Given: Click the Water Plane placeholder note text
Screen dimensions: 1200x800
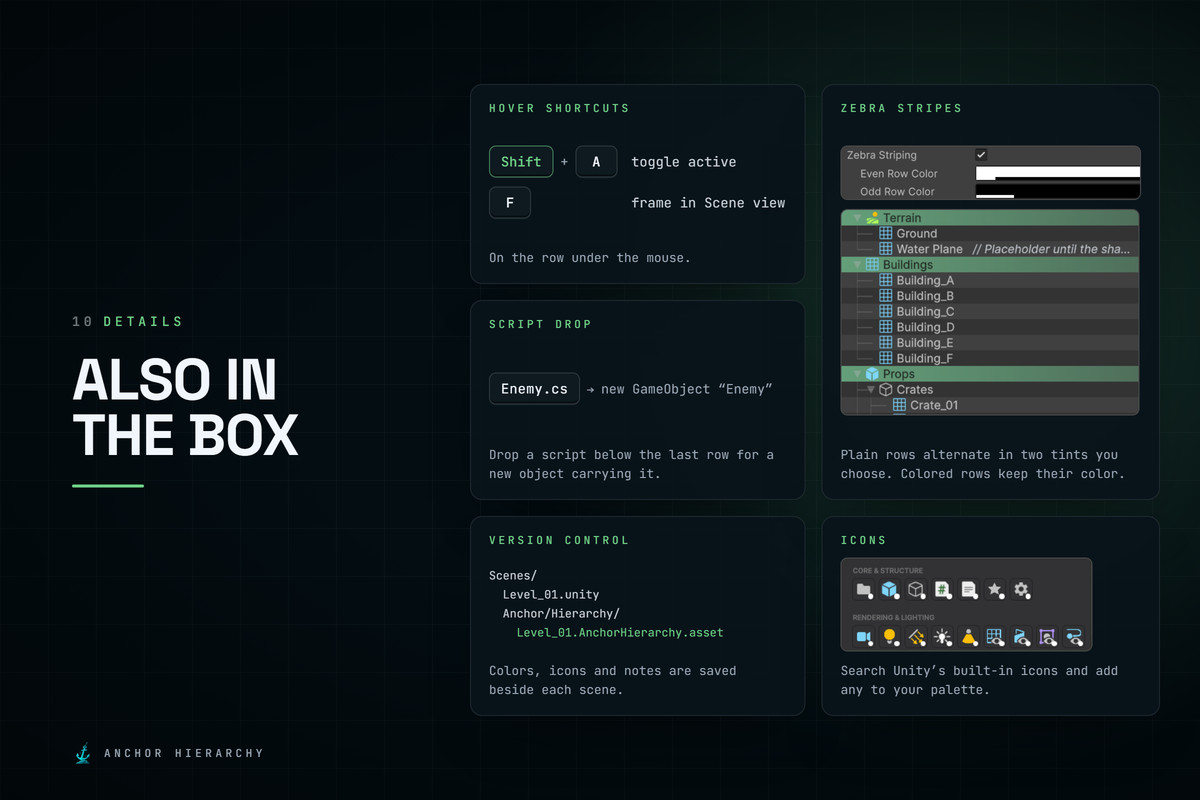Looking at the screenshot, I should [x=1052, y=249].
